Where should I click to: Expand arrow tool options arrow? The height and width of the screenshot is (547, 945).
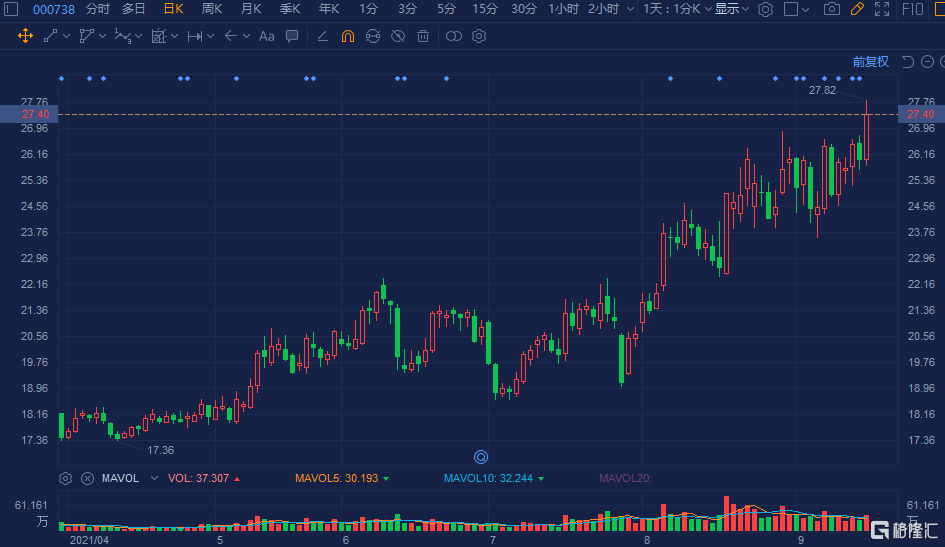(246, 36)
